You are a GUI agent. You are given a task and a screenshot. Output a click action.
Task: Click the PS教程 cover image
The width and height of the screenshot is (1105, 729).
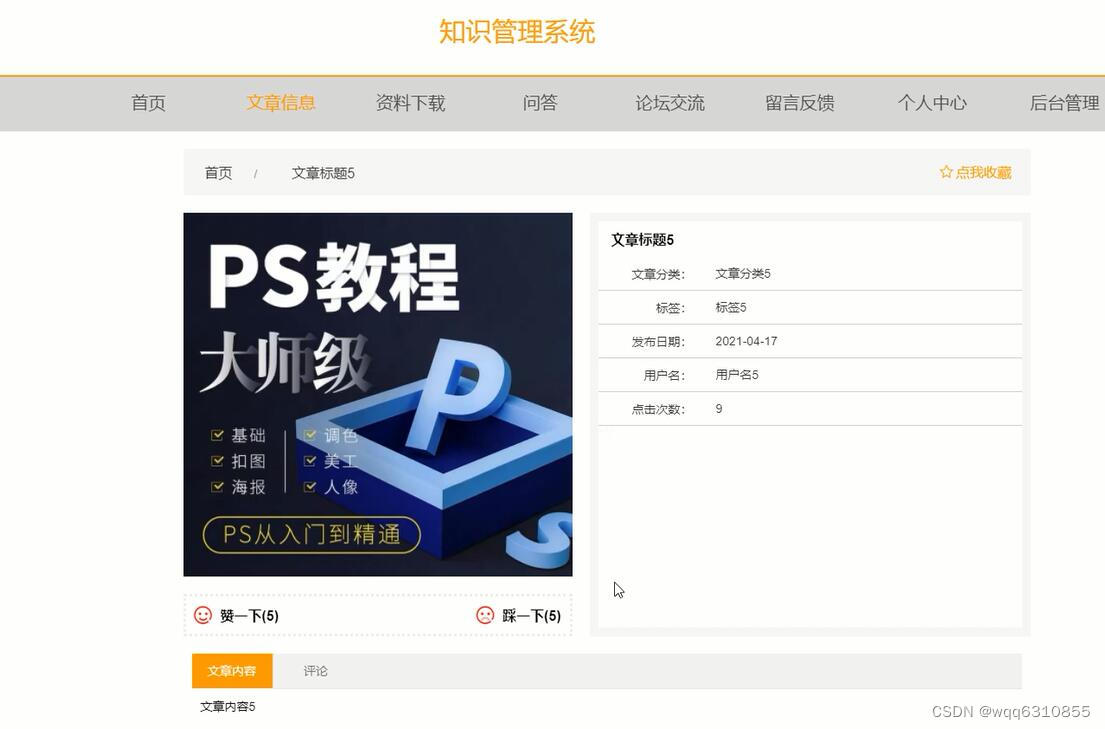click(378, 395)
